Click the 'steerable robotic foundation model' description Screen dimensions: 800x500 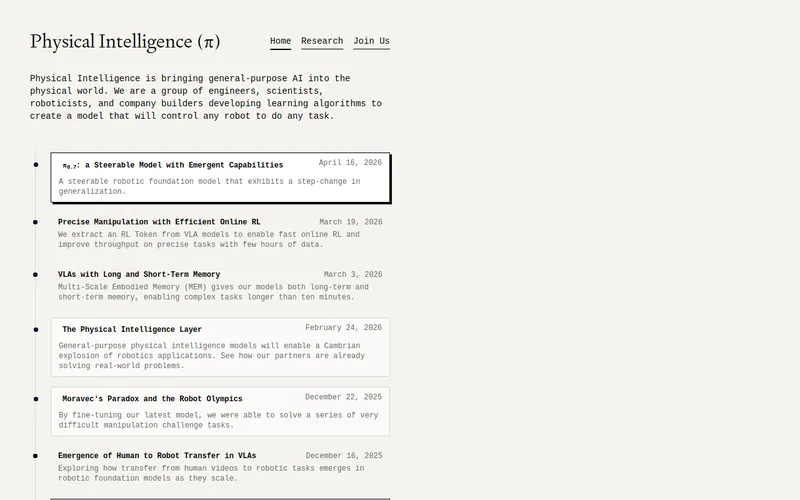pos(209,186)
